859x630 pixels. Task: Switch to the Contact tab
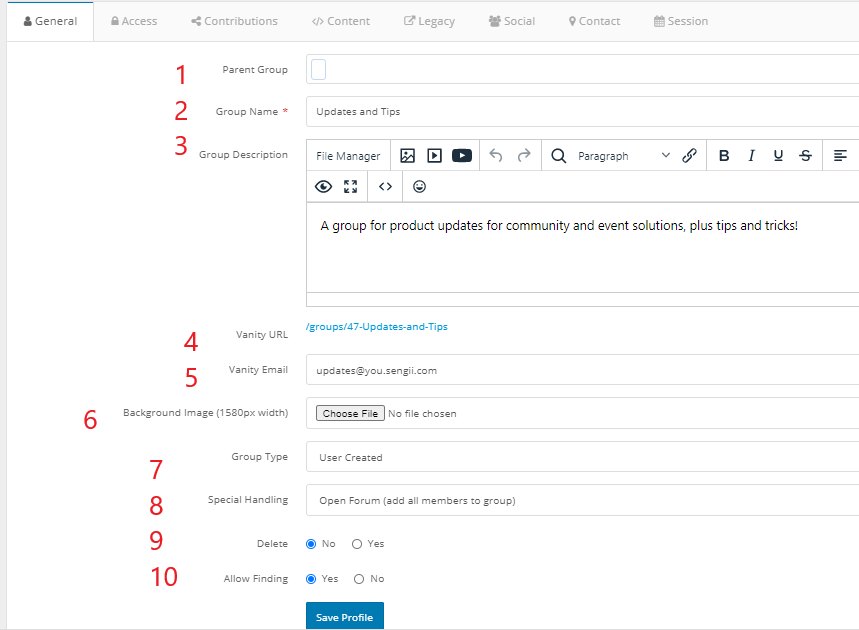(594, 21)
